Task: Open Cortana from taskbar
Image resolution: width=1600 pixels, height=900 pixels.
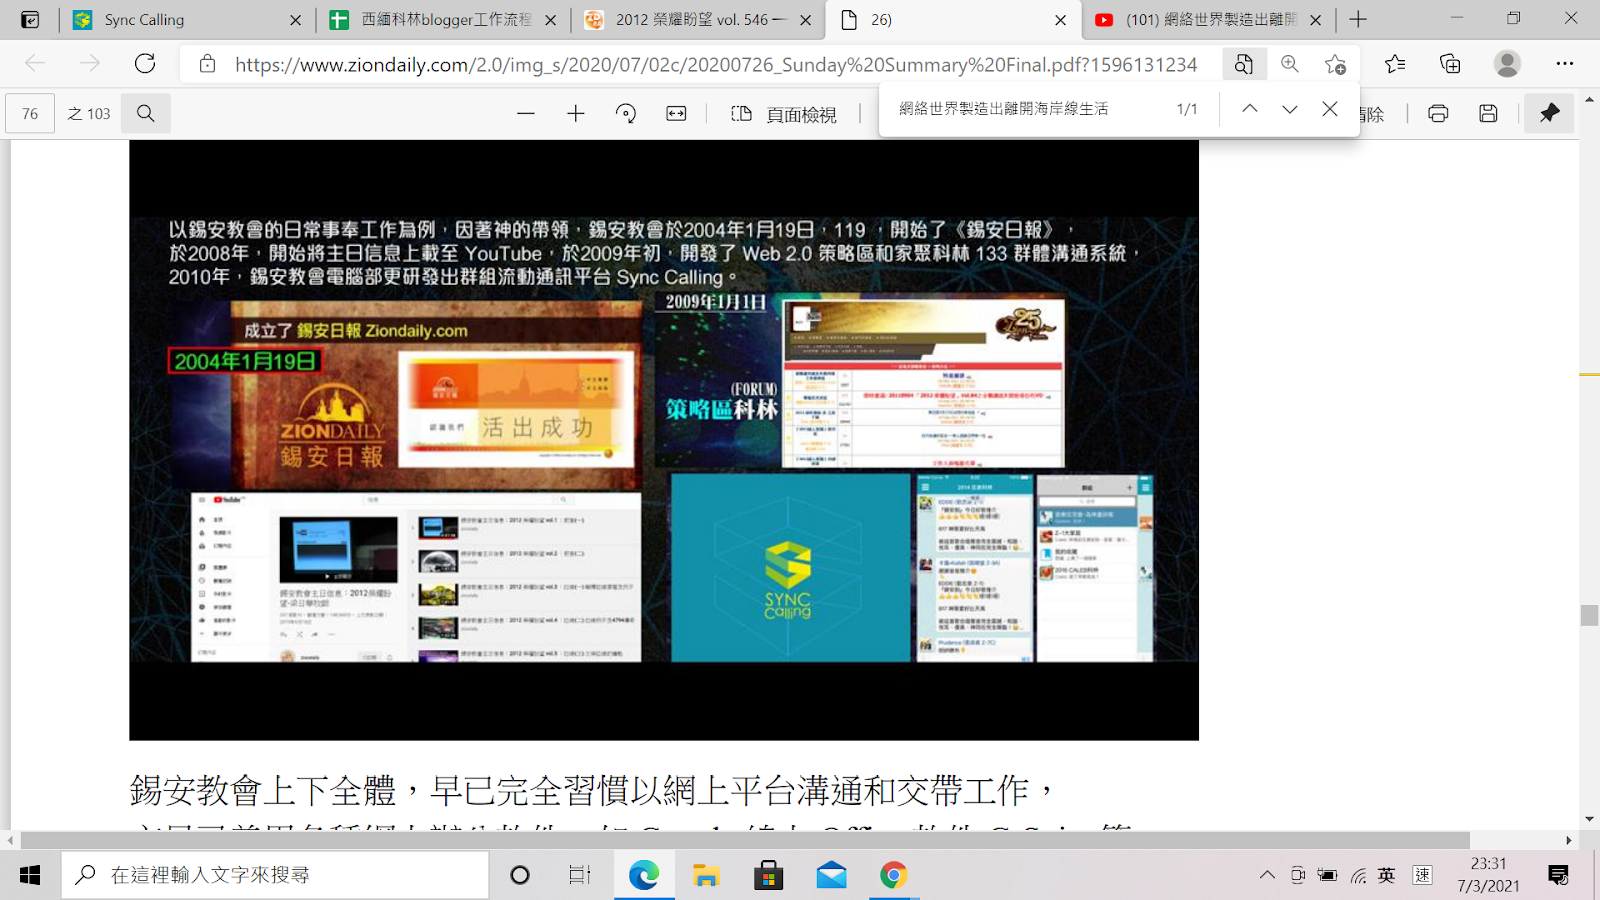Action: [520, 875]
